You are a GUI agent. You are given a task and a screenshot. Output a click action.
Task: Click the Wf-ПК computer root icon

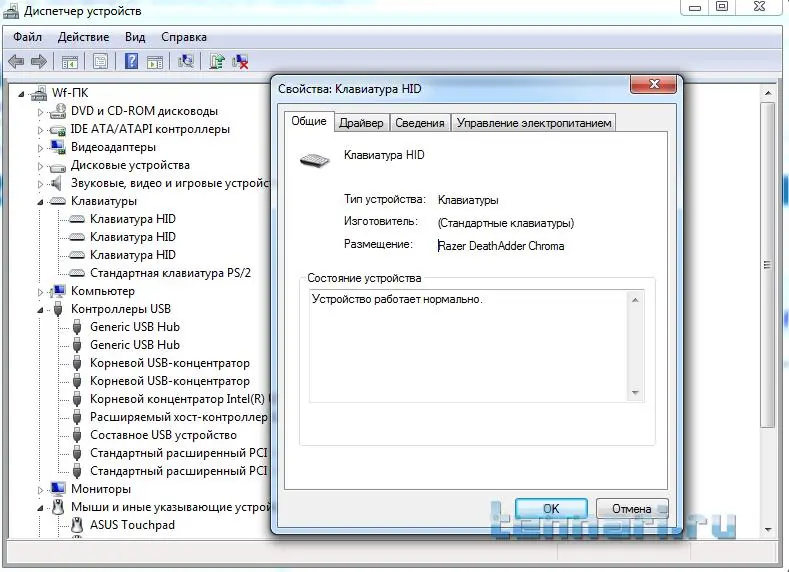39,93
